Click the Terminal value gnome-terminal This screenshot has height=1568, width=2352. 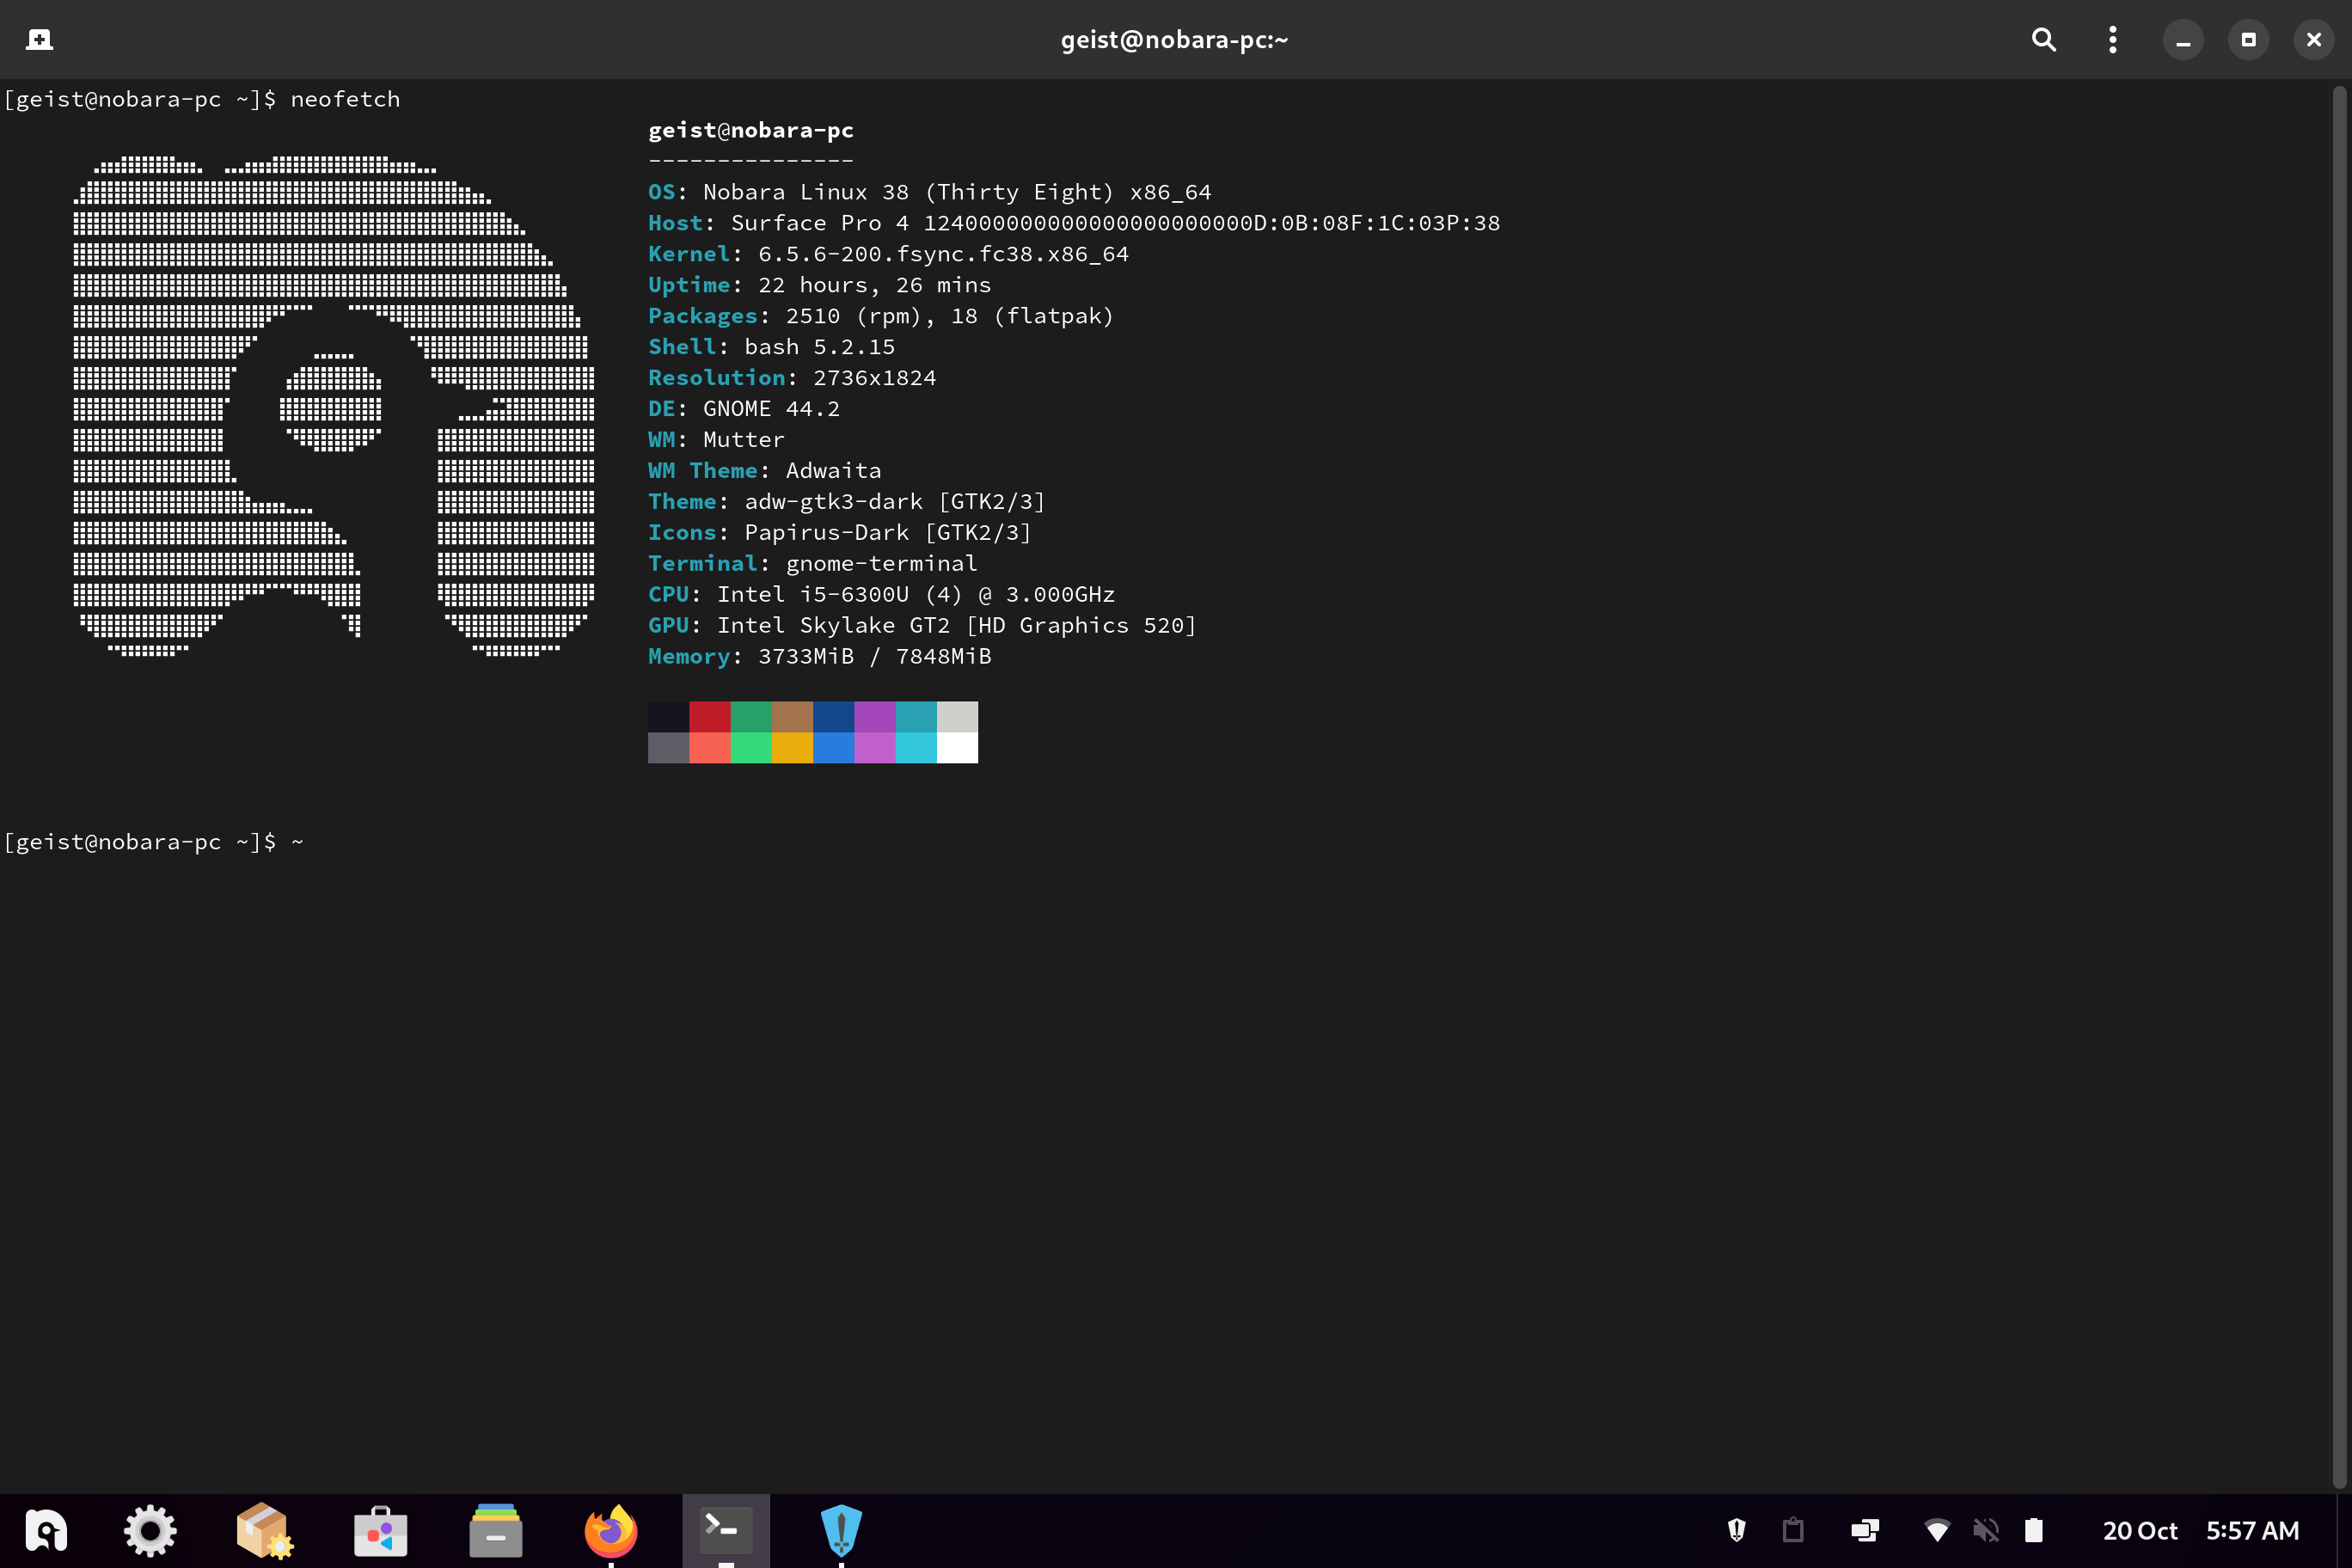click(882, 564)
